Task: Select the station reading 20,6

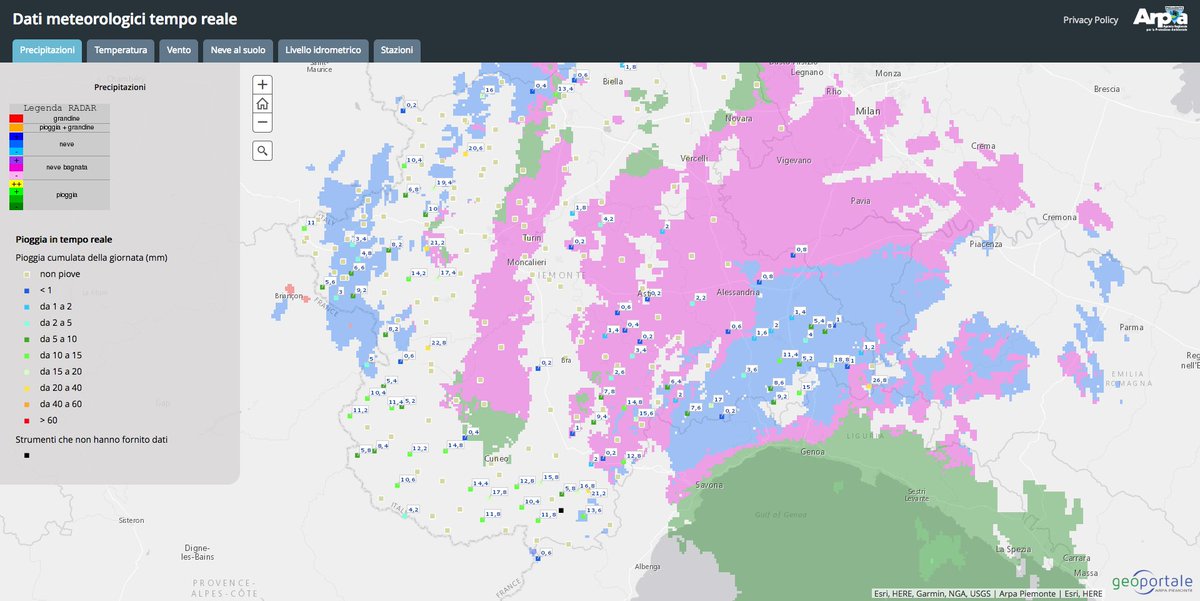Action: click(475, 148)
